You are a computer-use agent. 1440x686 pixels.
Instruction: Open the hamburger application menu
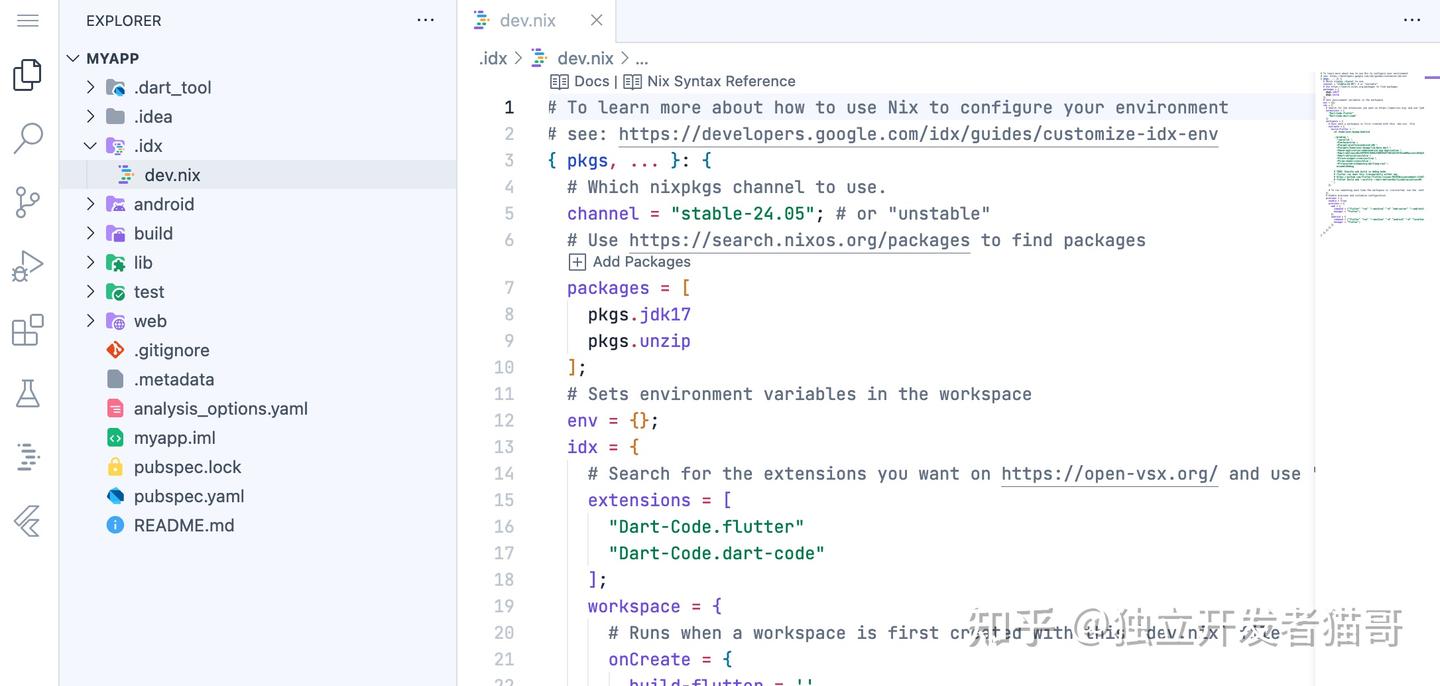pos(28,20)
